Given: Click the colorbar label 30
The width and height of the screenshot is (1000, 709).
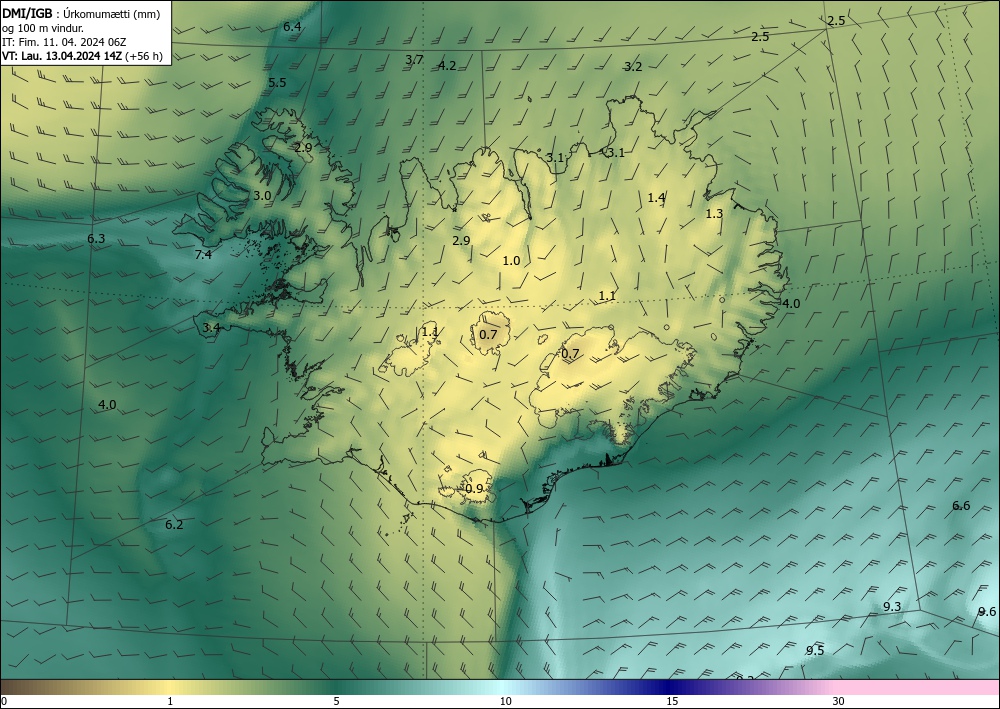Looking at the screenshot, I should tap(839, 701).
